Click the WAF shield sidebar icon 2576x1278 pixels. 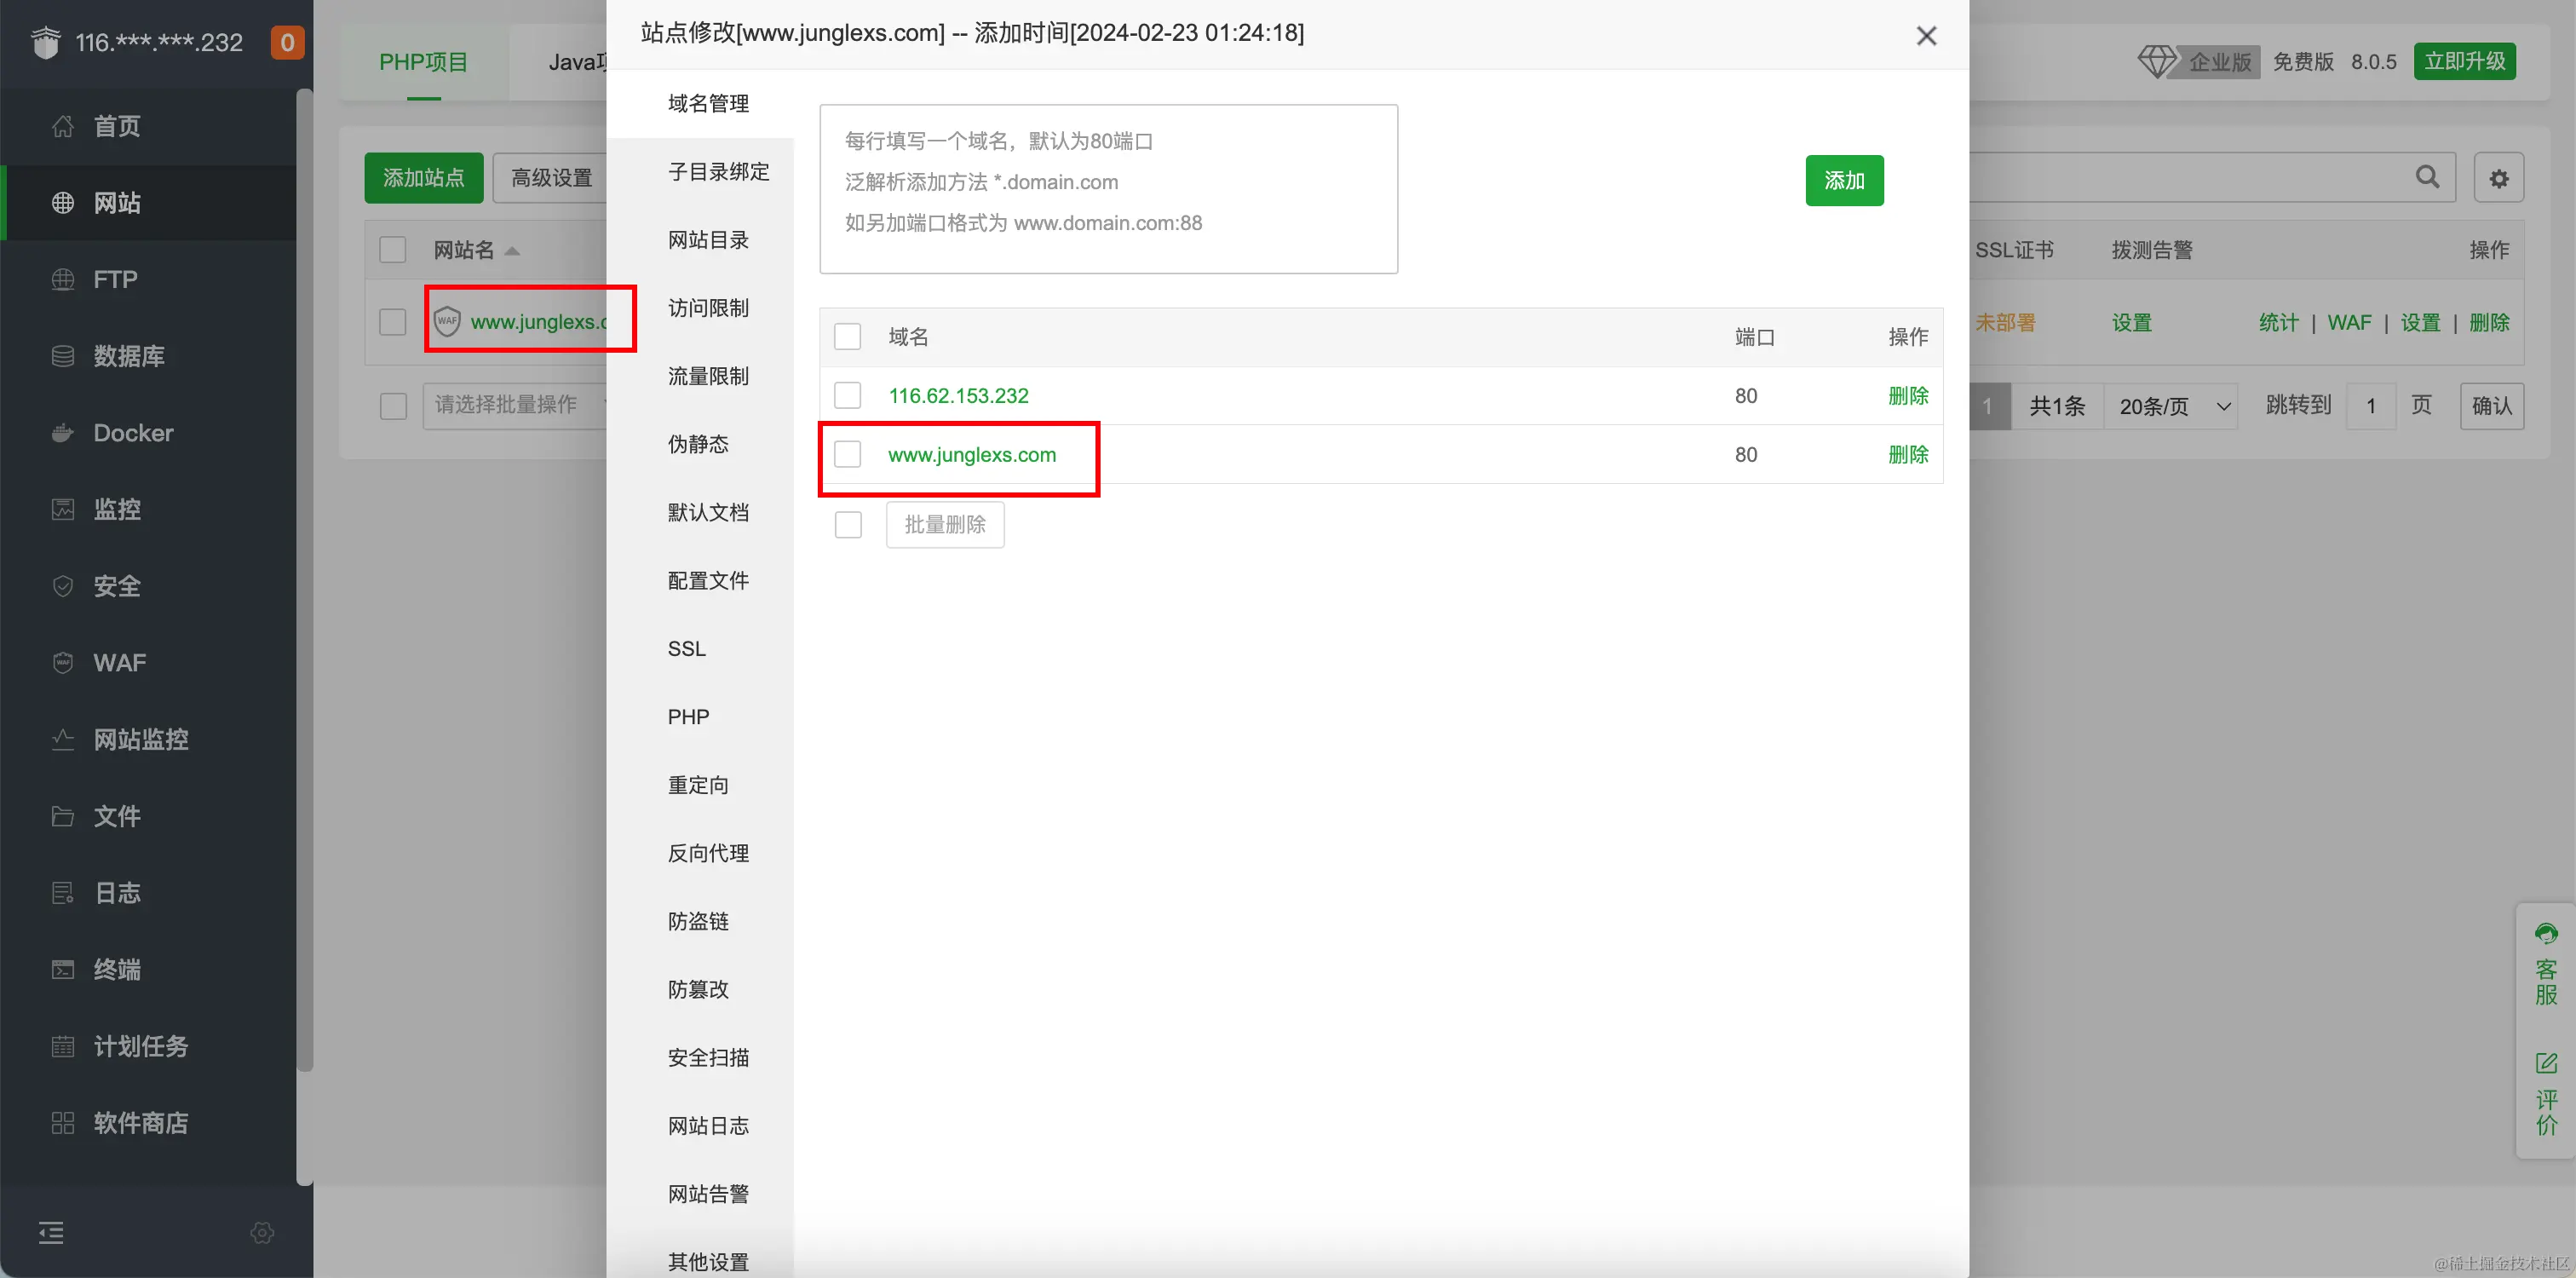(x=62, y=662)
